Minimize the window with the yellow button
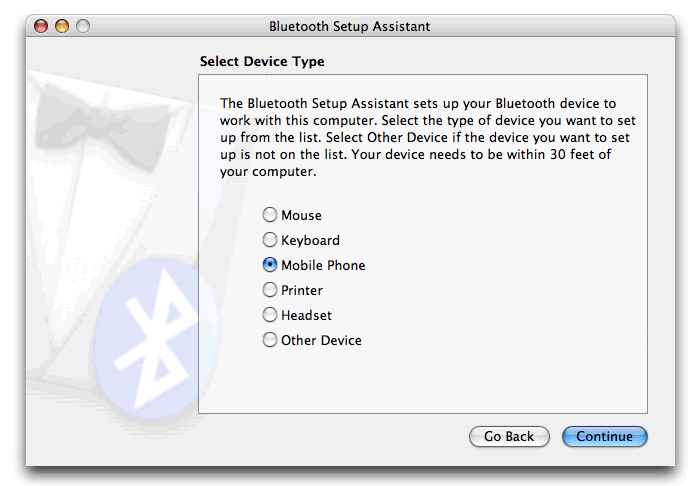This screenshot has width=696, height=486. point(62,26)
